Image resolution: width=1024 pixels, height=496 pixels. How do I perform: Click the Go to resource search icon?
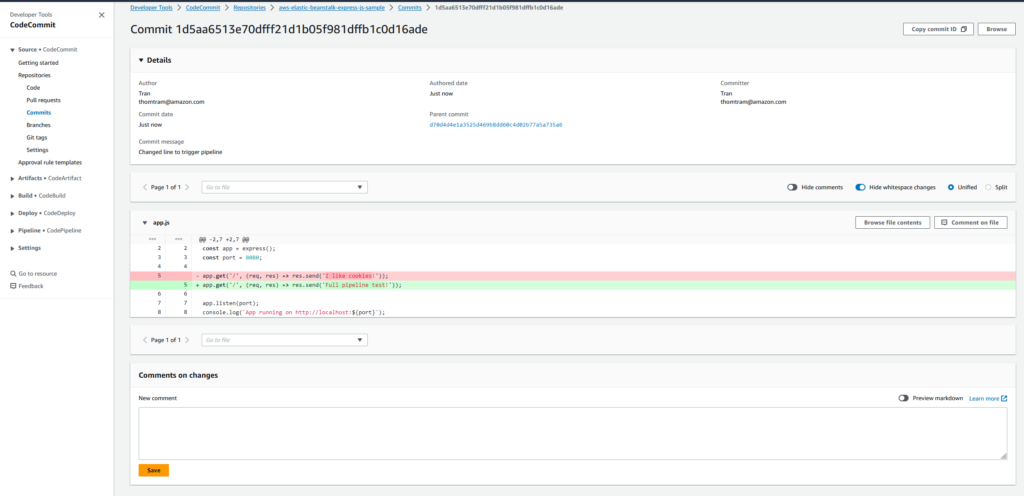click(12, 273)
